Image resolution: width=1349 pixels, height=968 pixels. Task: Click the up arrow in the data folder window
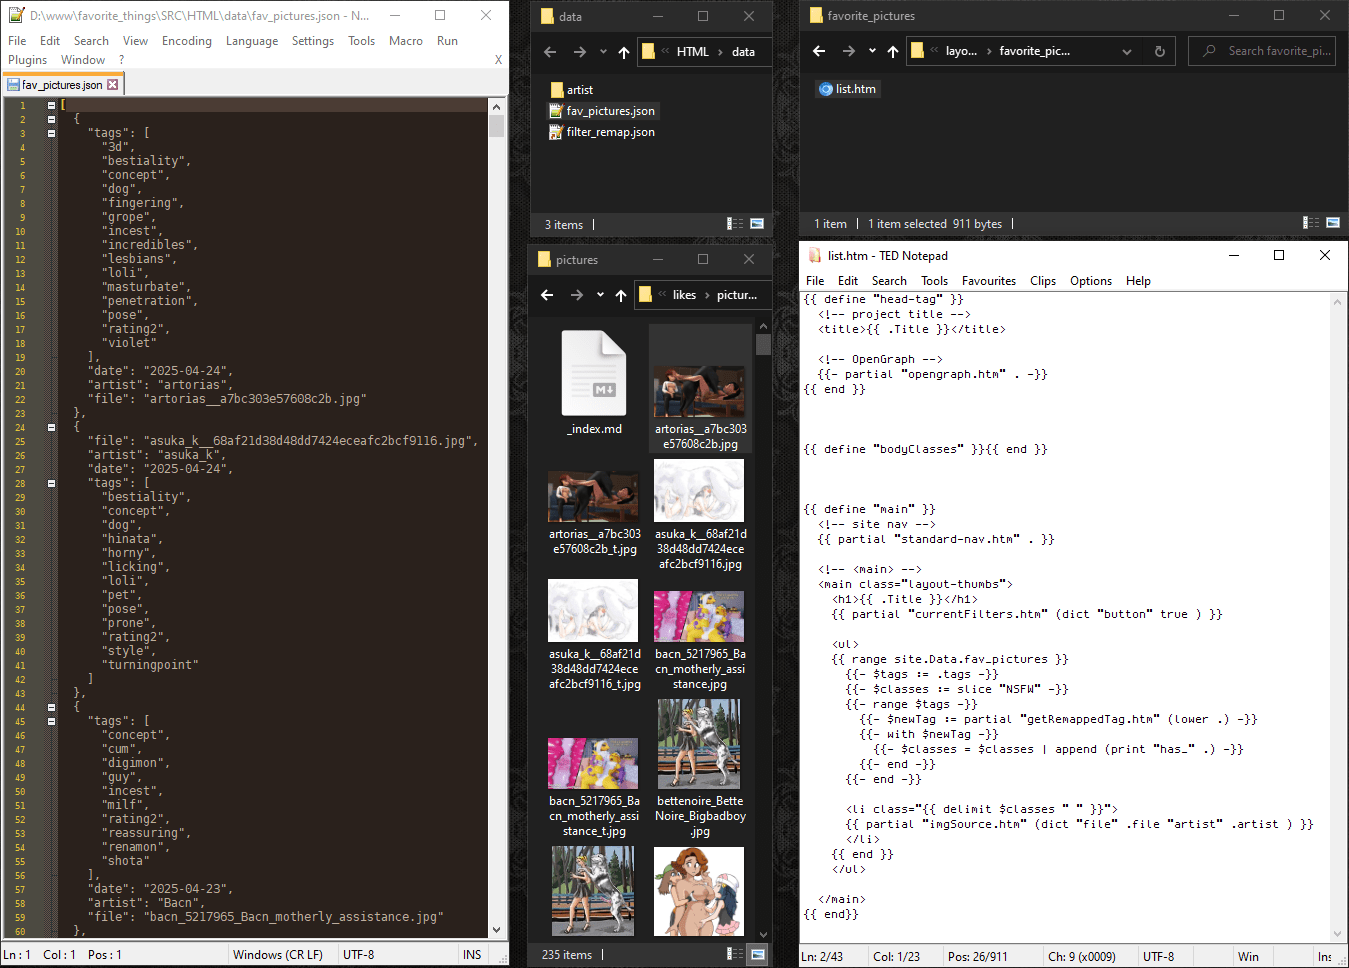click(624, 52)
